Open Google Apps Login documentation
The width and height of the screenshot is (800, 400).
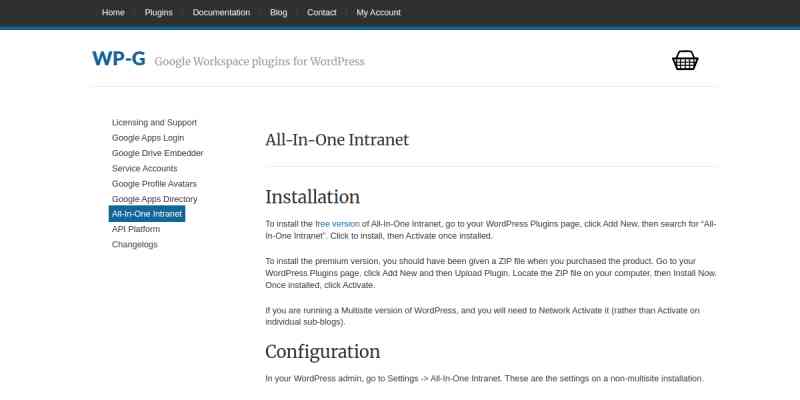coord(148,138)
